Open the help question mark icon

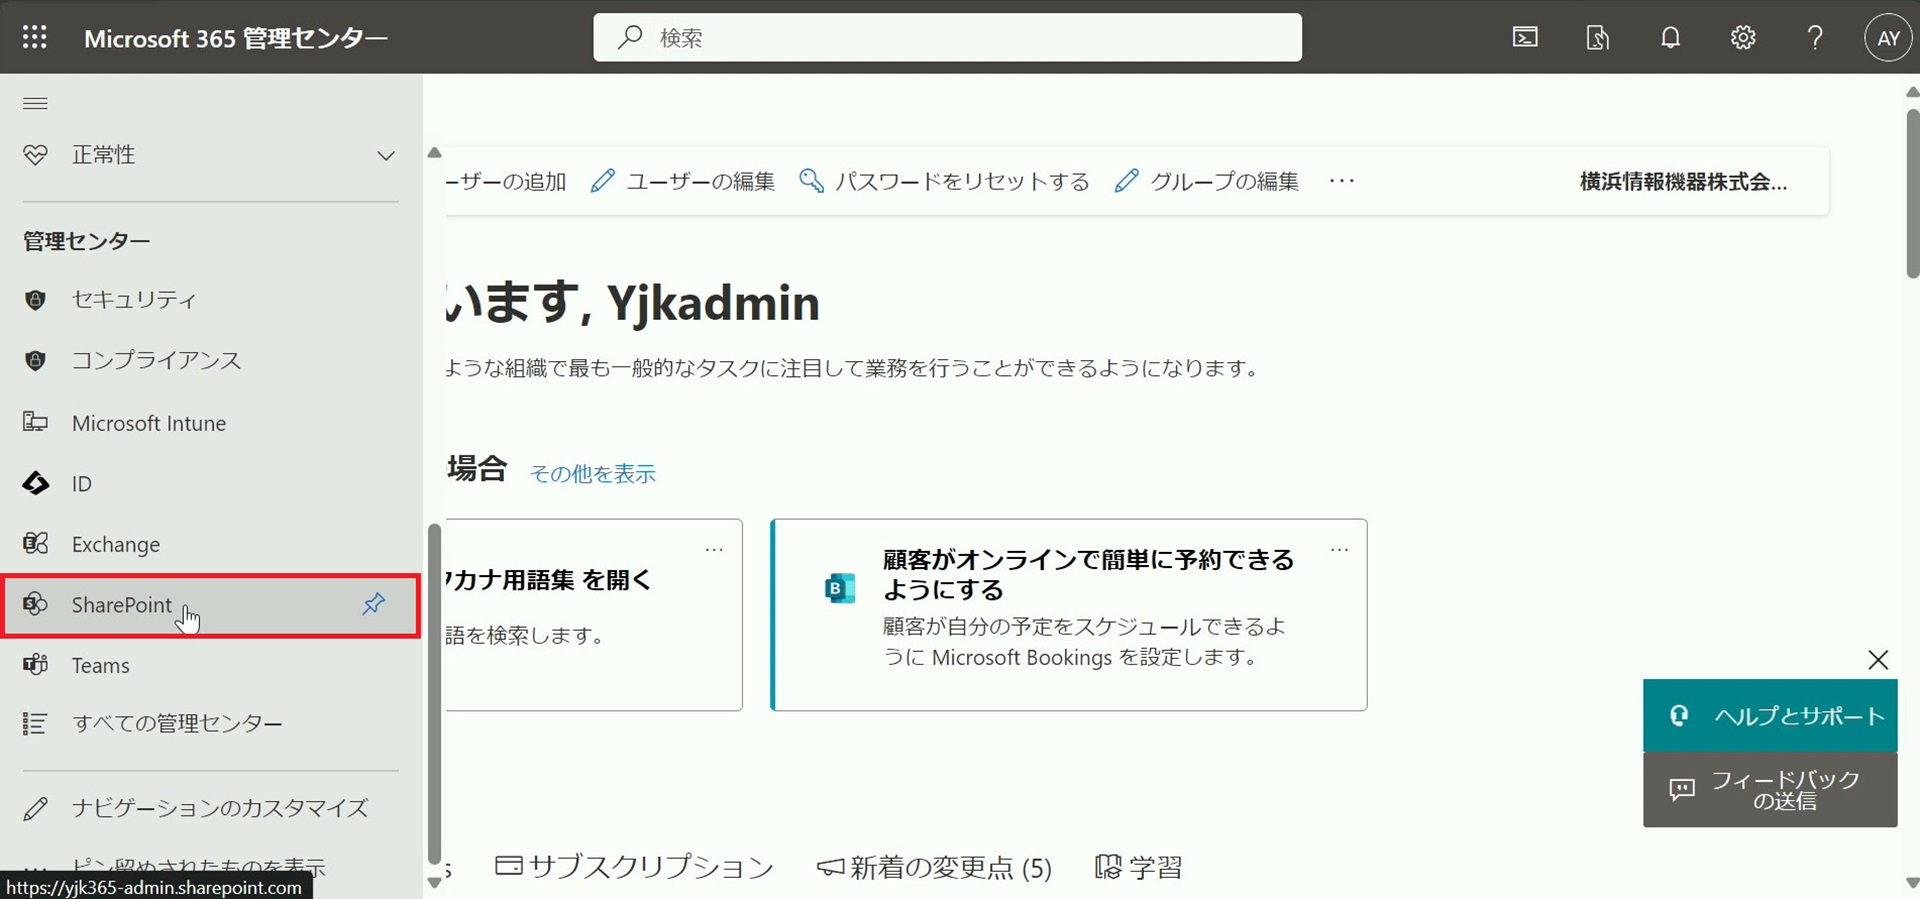pyautogui.click(x=1815, y=38)
